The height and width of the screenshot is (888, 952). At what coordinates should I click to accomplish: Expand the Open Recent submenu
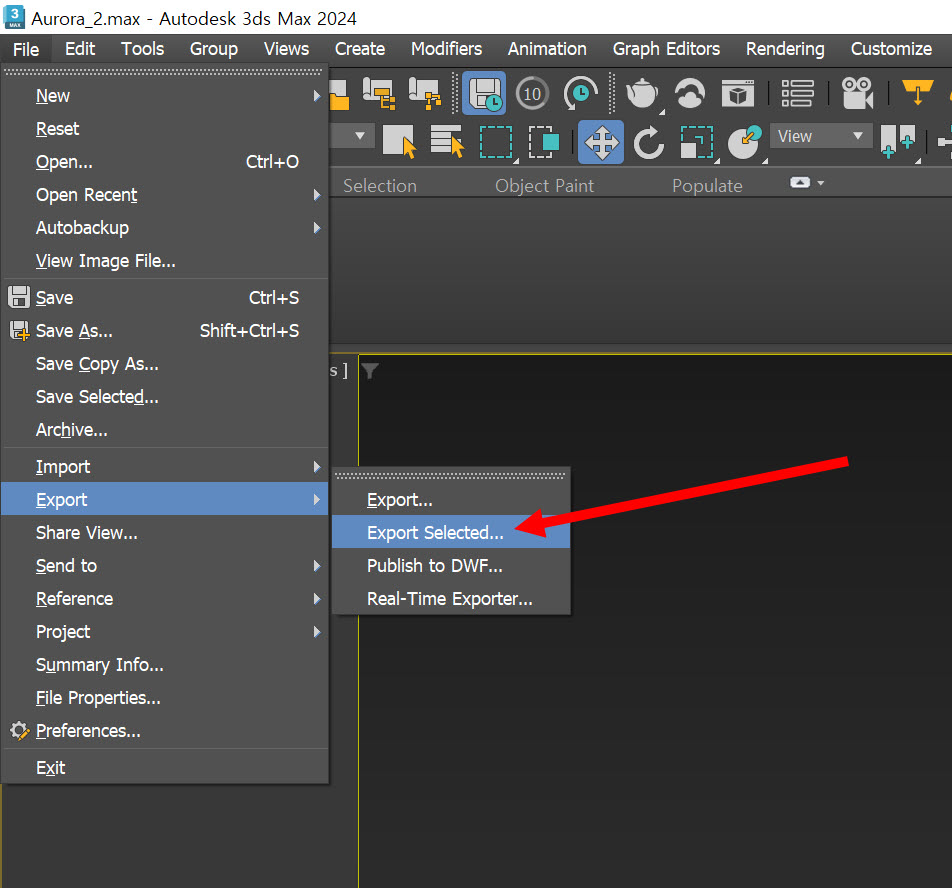click(165, 195)
